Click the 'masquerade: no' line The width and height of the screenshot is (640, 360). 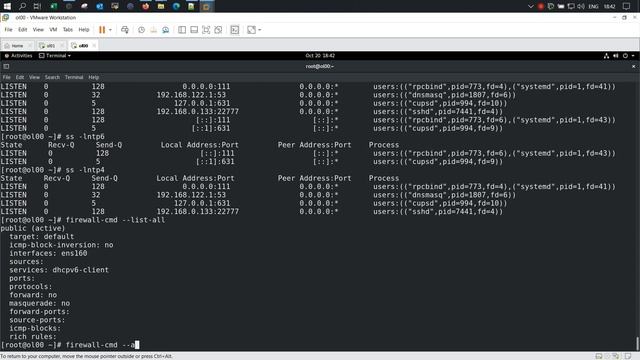coord(40,303)
